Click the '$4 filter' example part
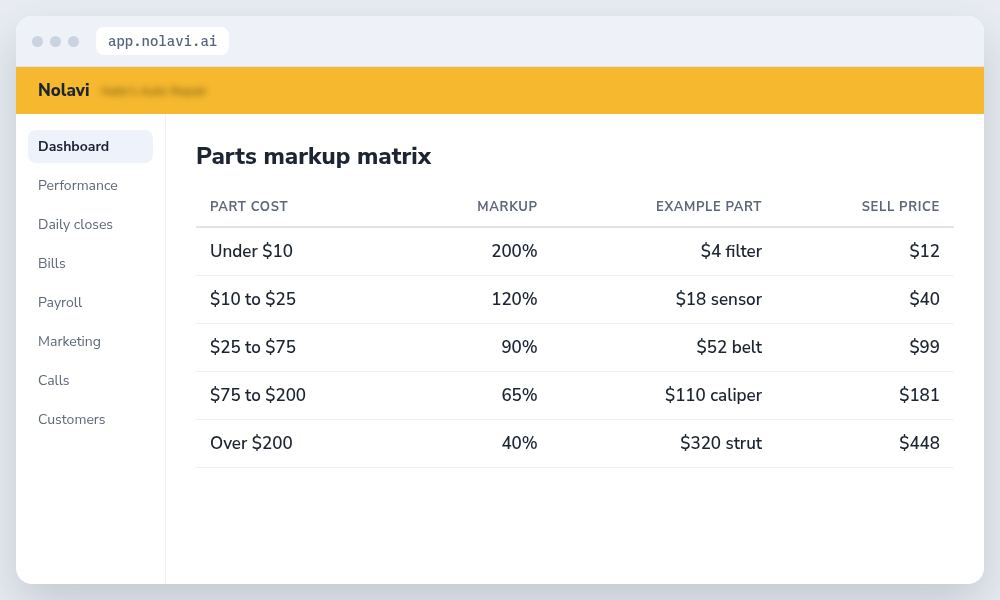 731,251
